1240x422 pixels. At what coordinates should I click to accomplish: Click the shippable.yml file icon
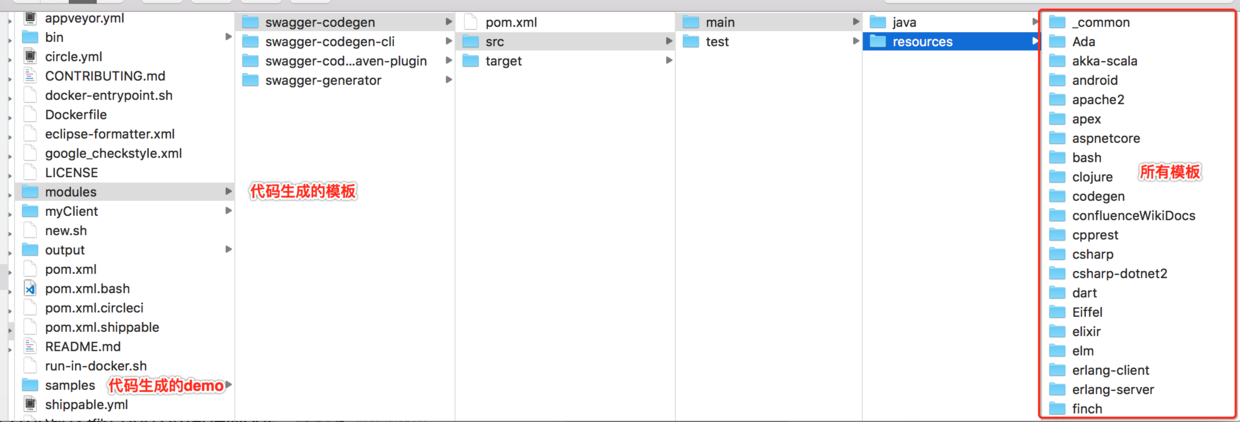tap(30, 405)
